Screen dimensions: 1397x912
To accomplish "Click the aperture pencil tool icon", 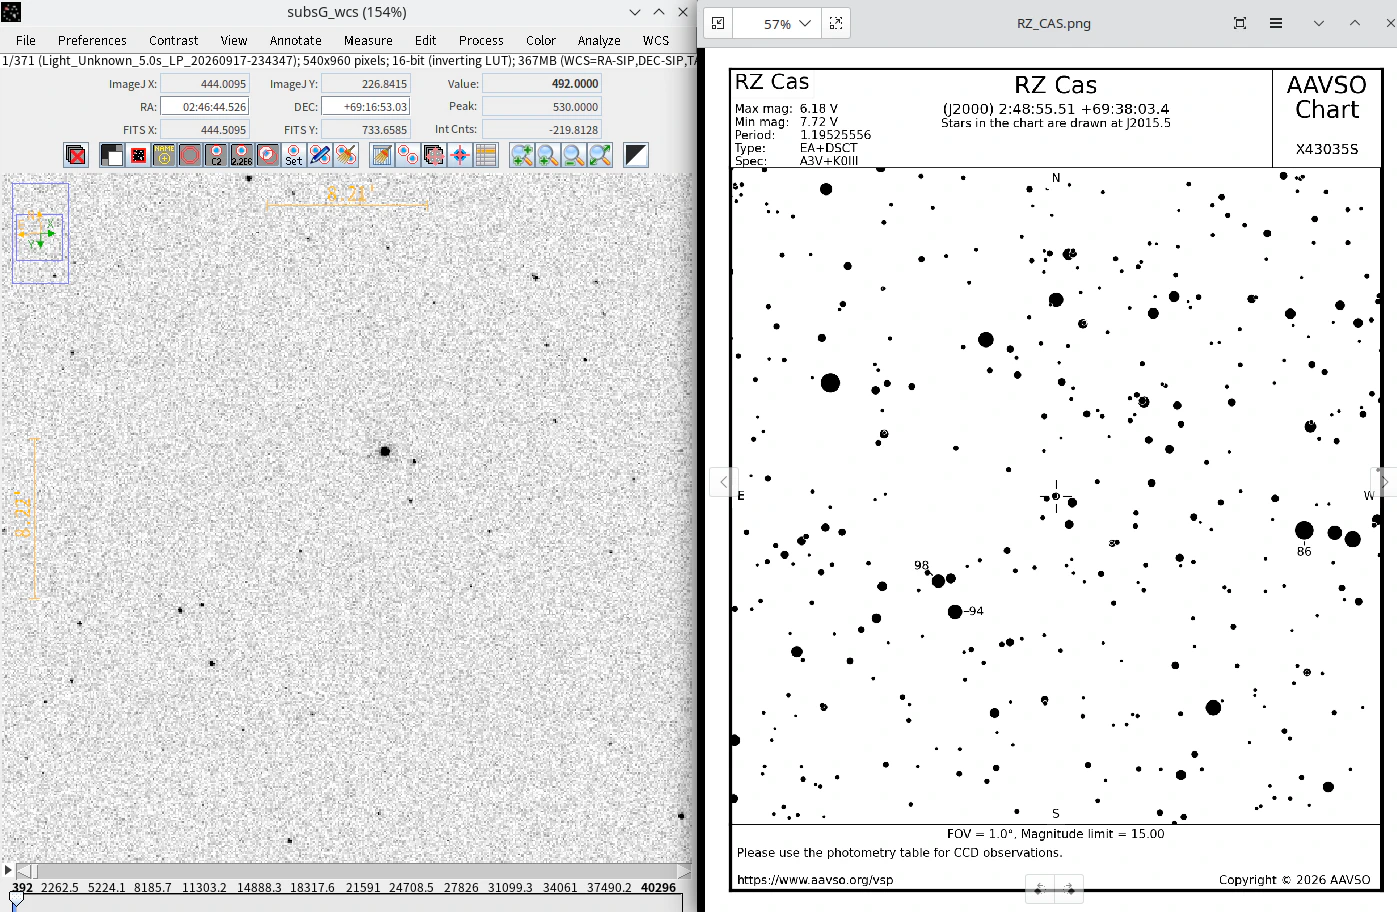I will [320, 155].
